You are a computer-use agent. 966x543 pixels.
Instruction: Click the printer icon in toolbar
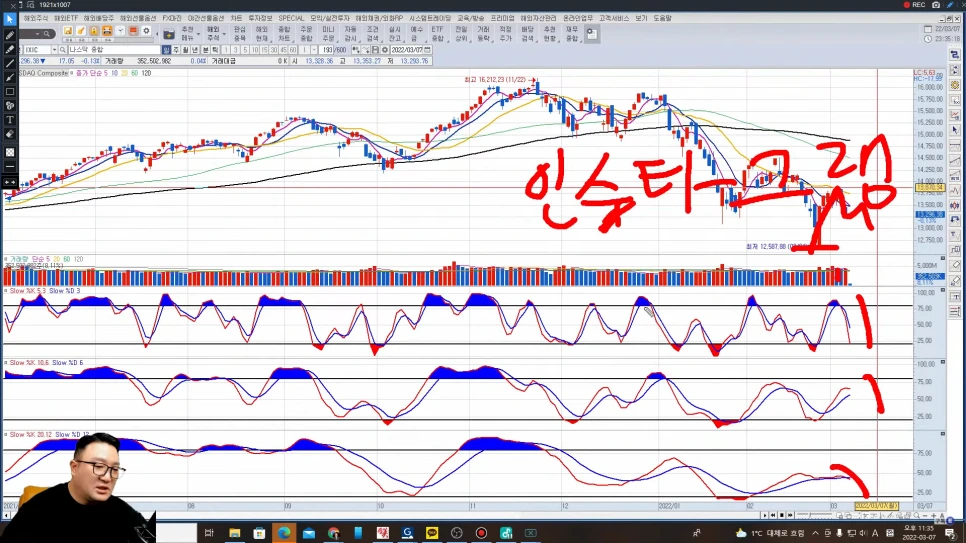coord(107,31)
